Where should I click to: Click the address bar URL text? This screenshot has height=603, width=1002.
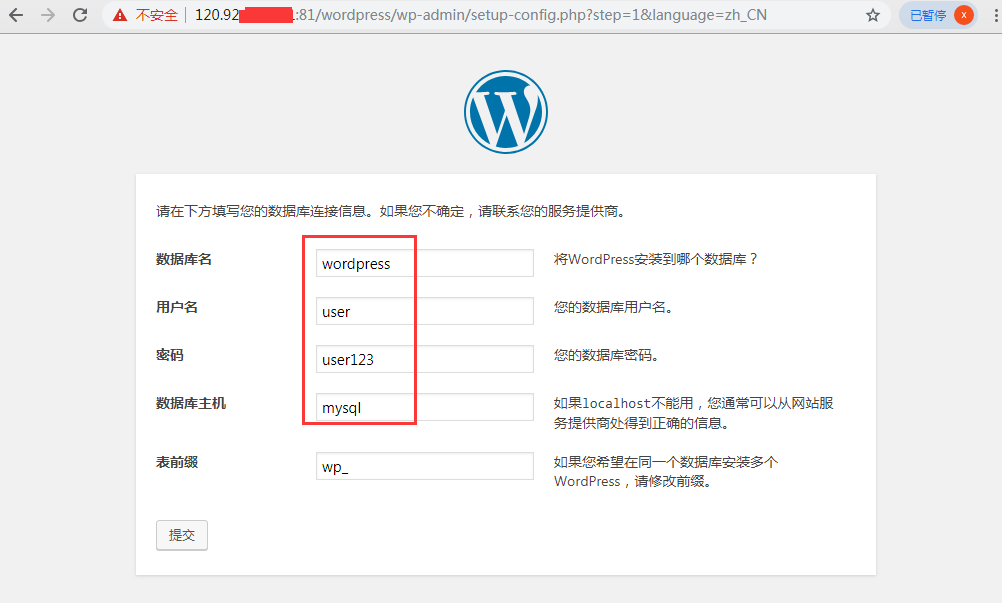[481, 15]
